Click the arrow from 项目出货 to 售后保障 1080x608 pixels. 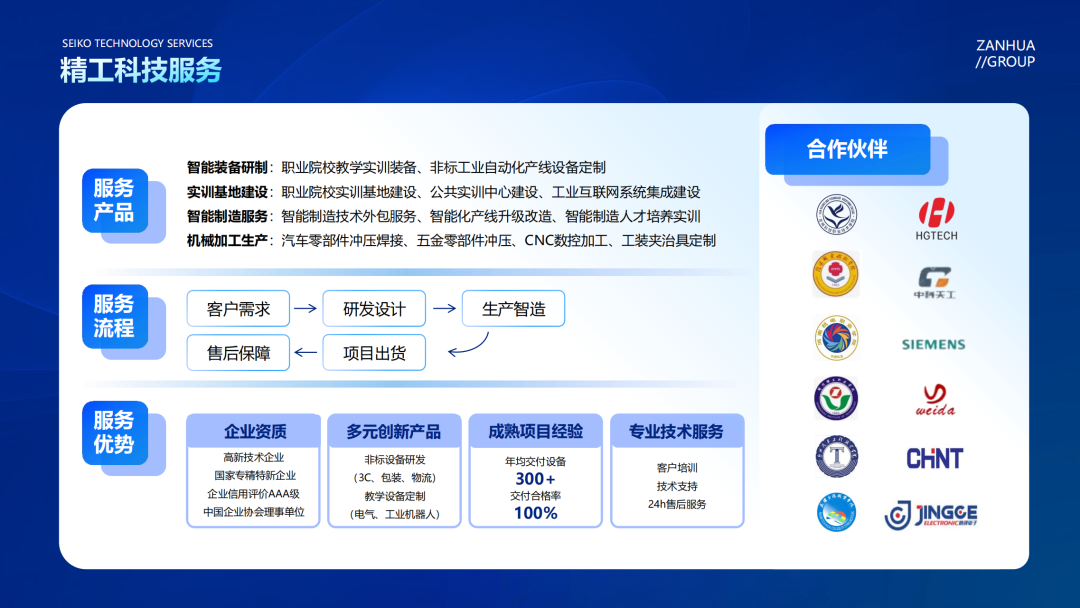click(305, 353)
